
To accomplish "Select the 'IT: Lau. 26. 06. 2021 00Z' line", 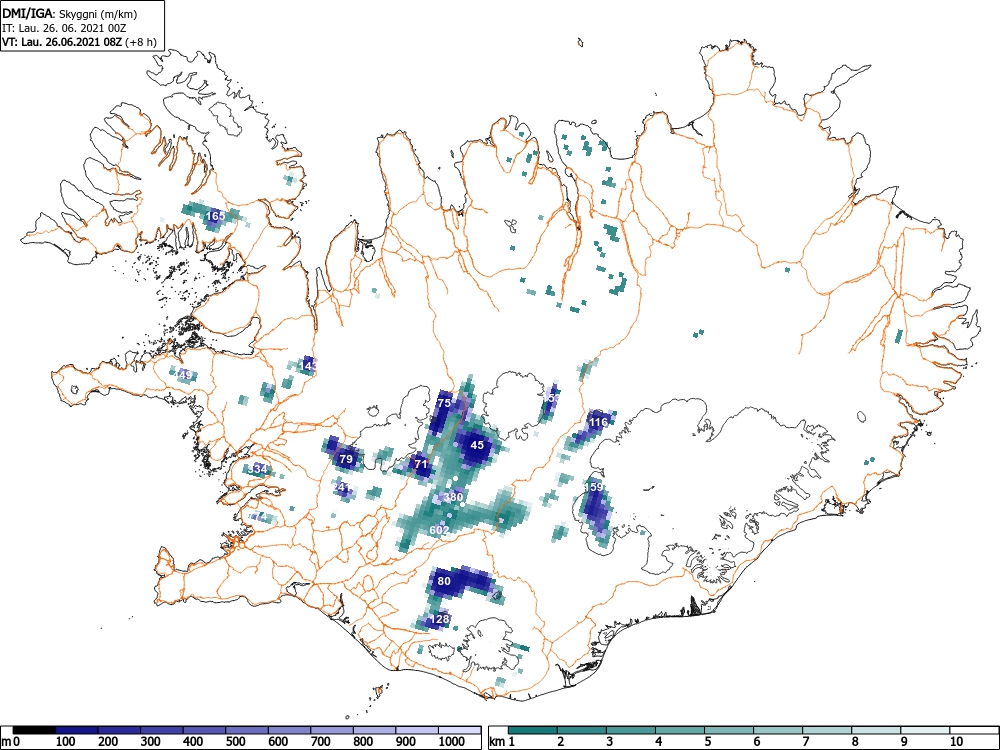I will click(64, 28).
